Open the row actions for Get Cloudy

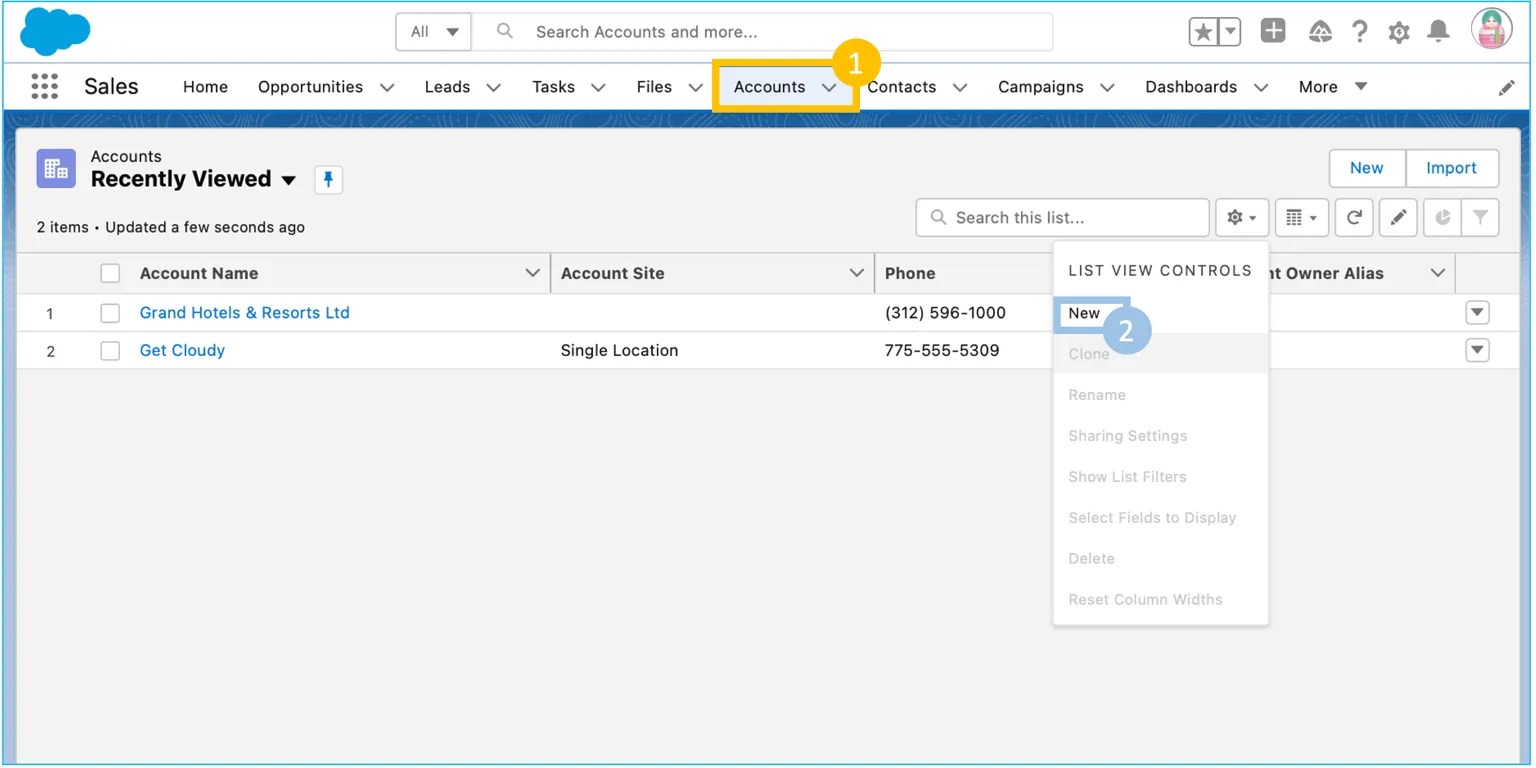[x=1477, y=350]
